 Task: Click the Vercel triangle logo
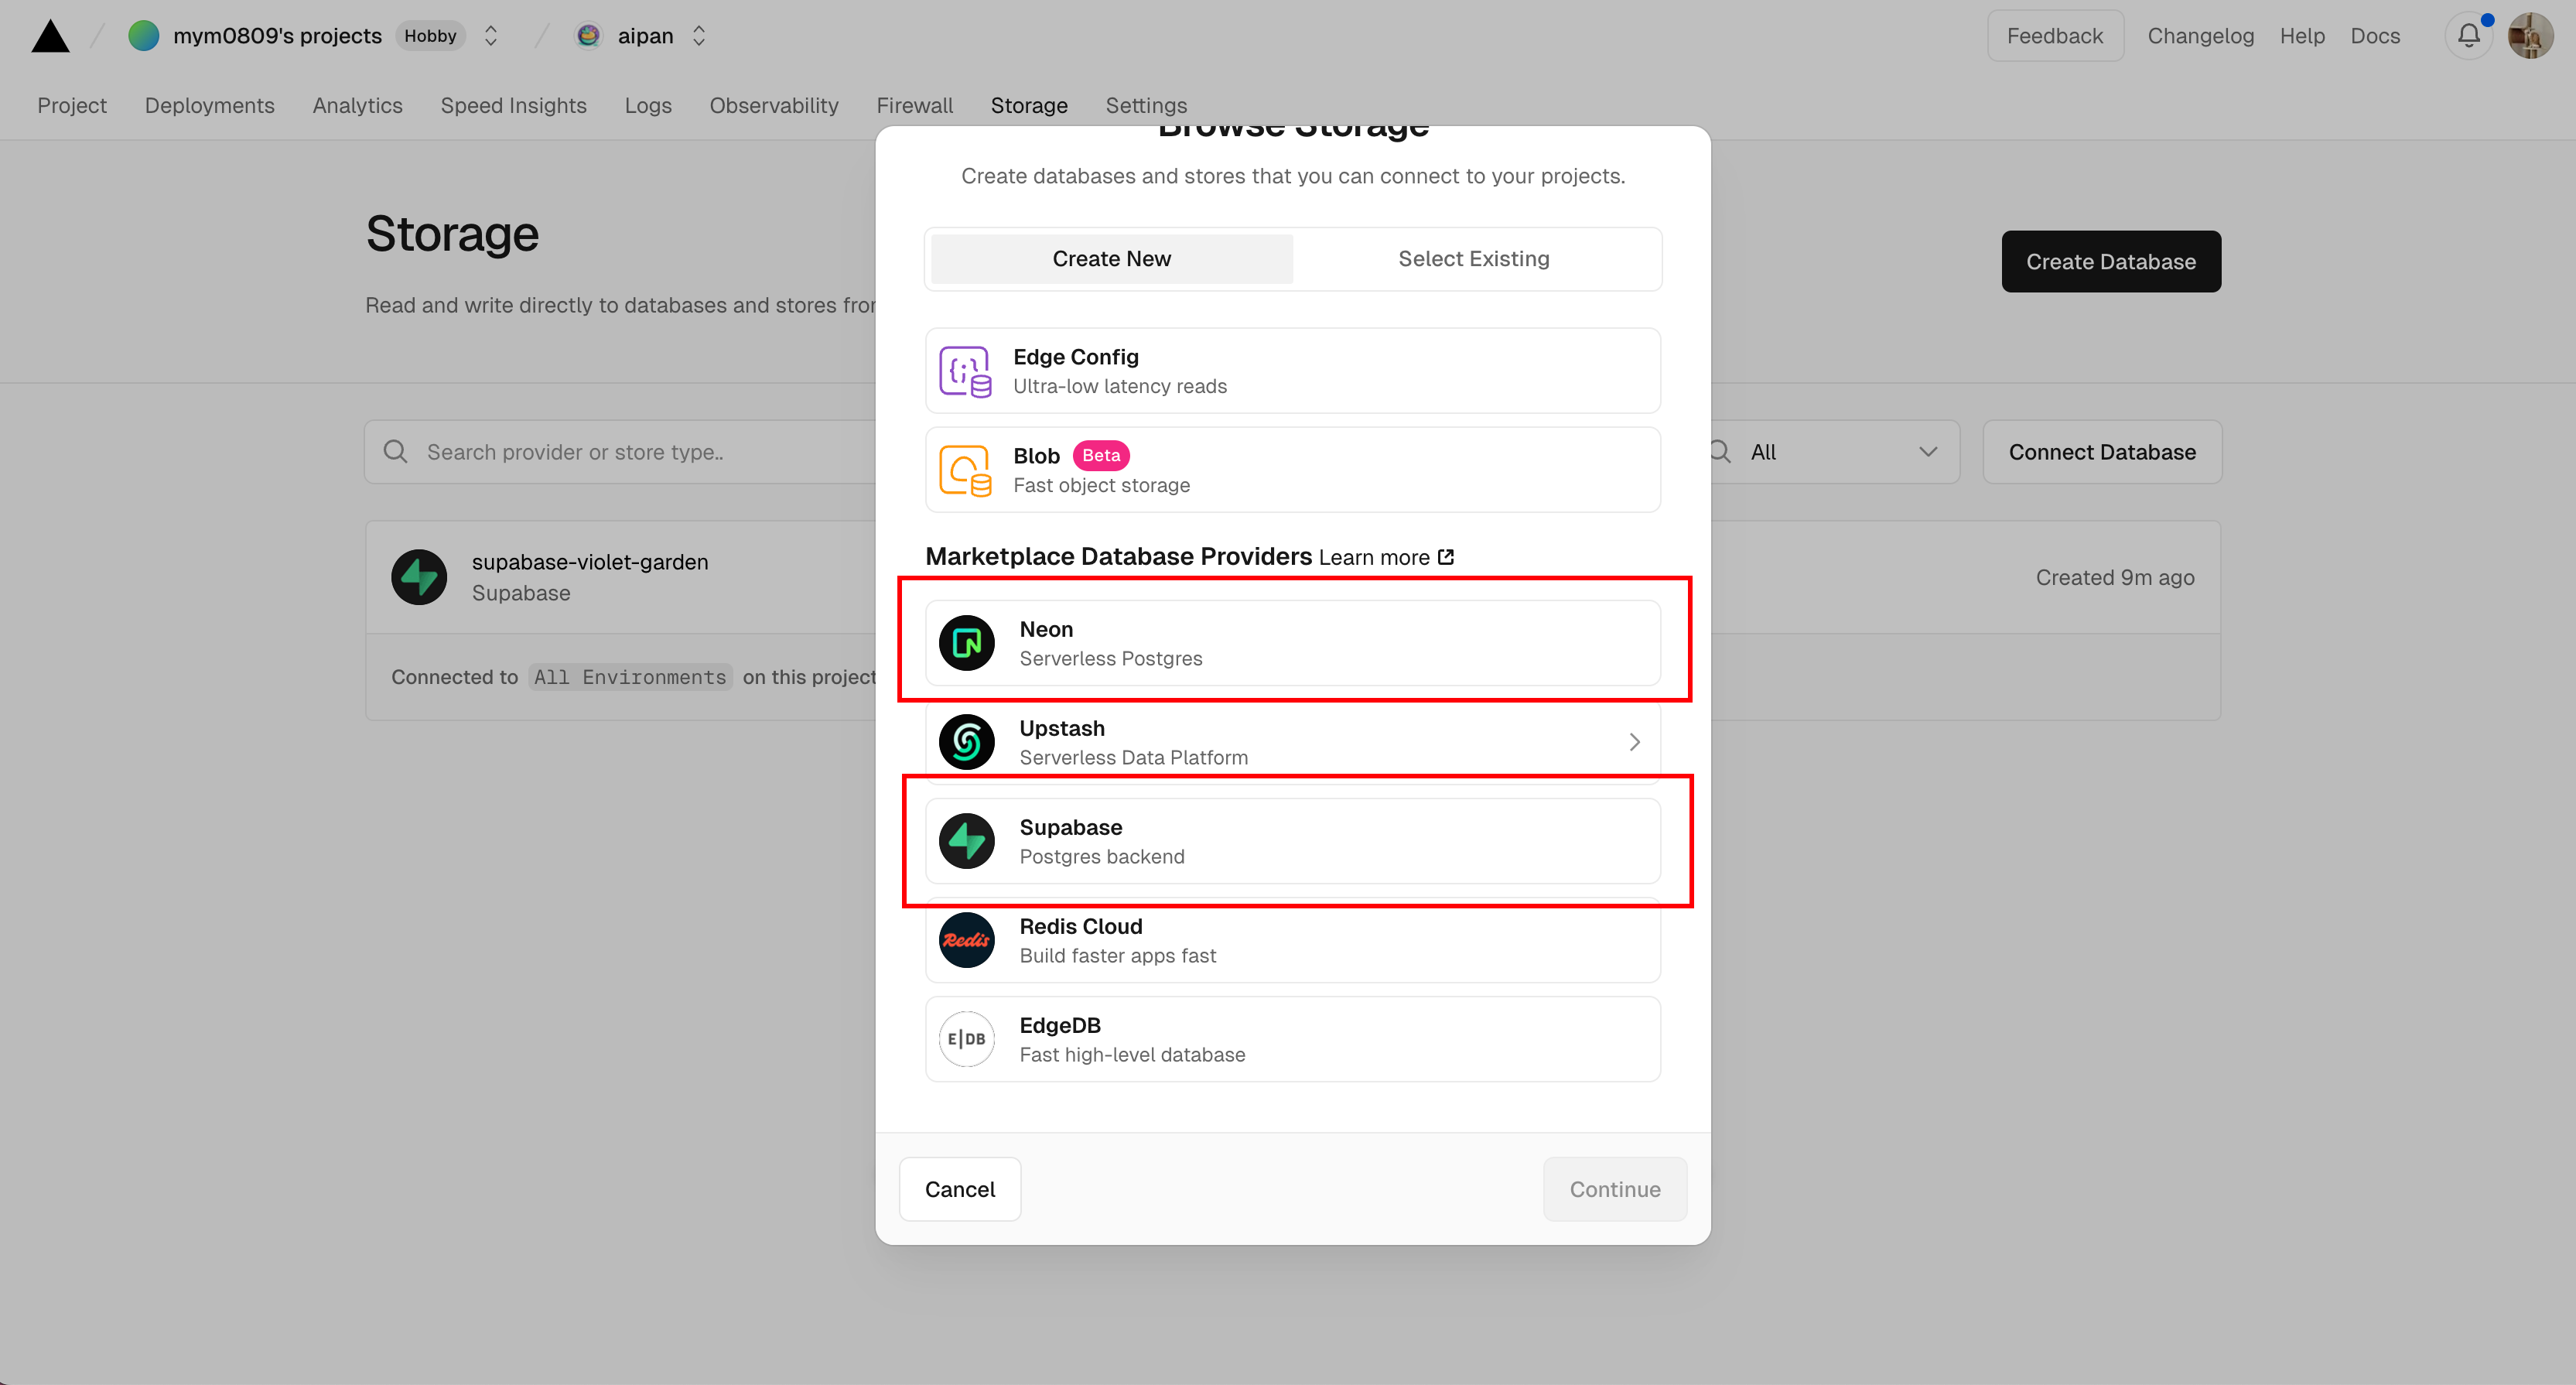[x=50, y=37]
